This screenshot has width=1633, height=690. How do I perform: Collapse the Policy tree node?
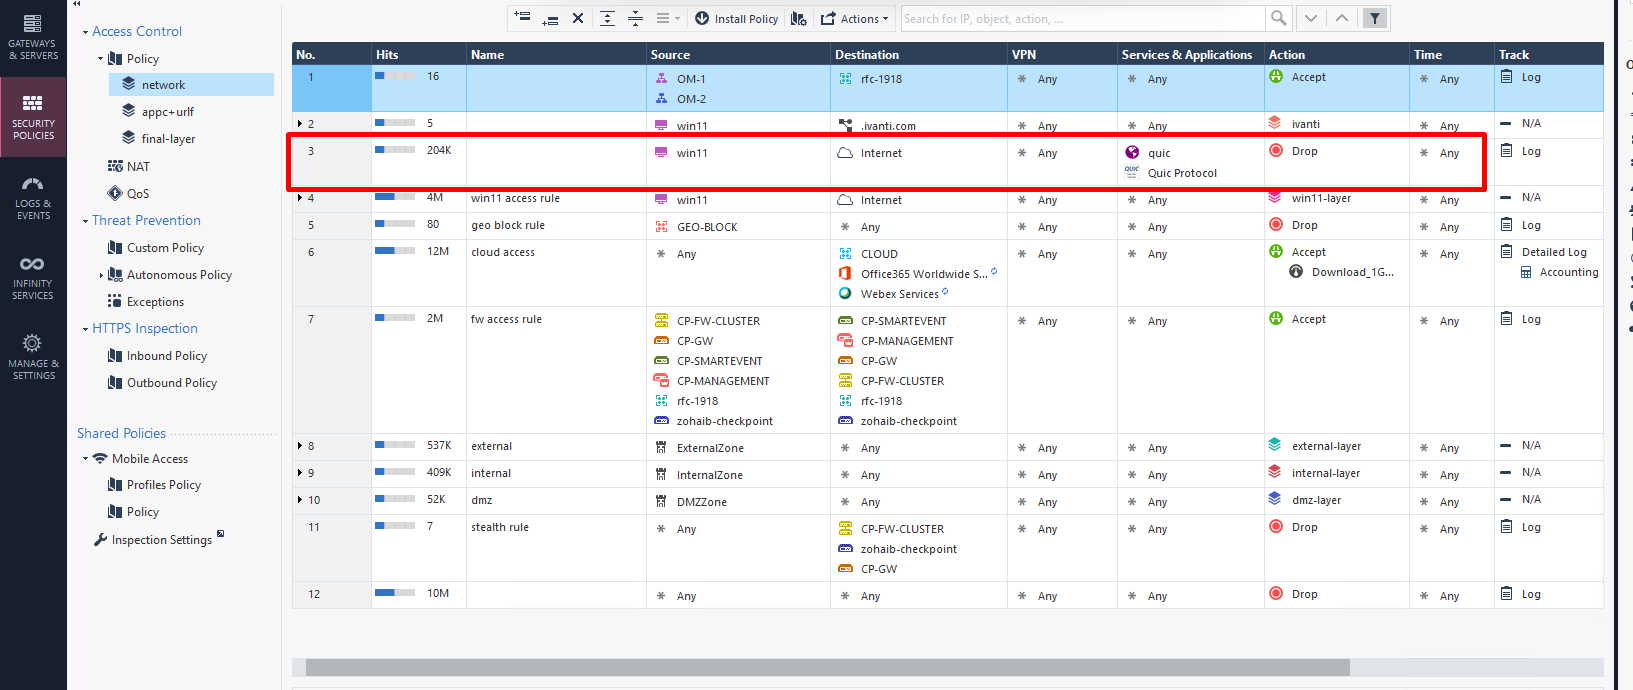[x=100, y=59]
